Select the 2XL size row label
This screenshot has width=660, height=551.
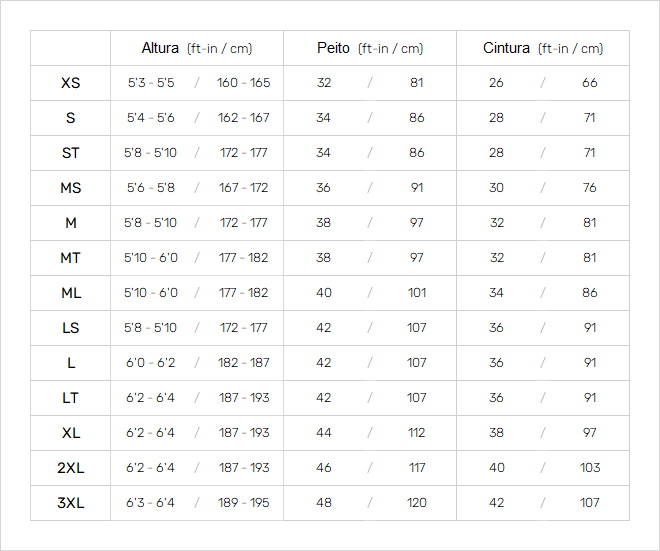[x=70, y=468]
